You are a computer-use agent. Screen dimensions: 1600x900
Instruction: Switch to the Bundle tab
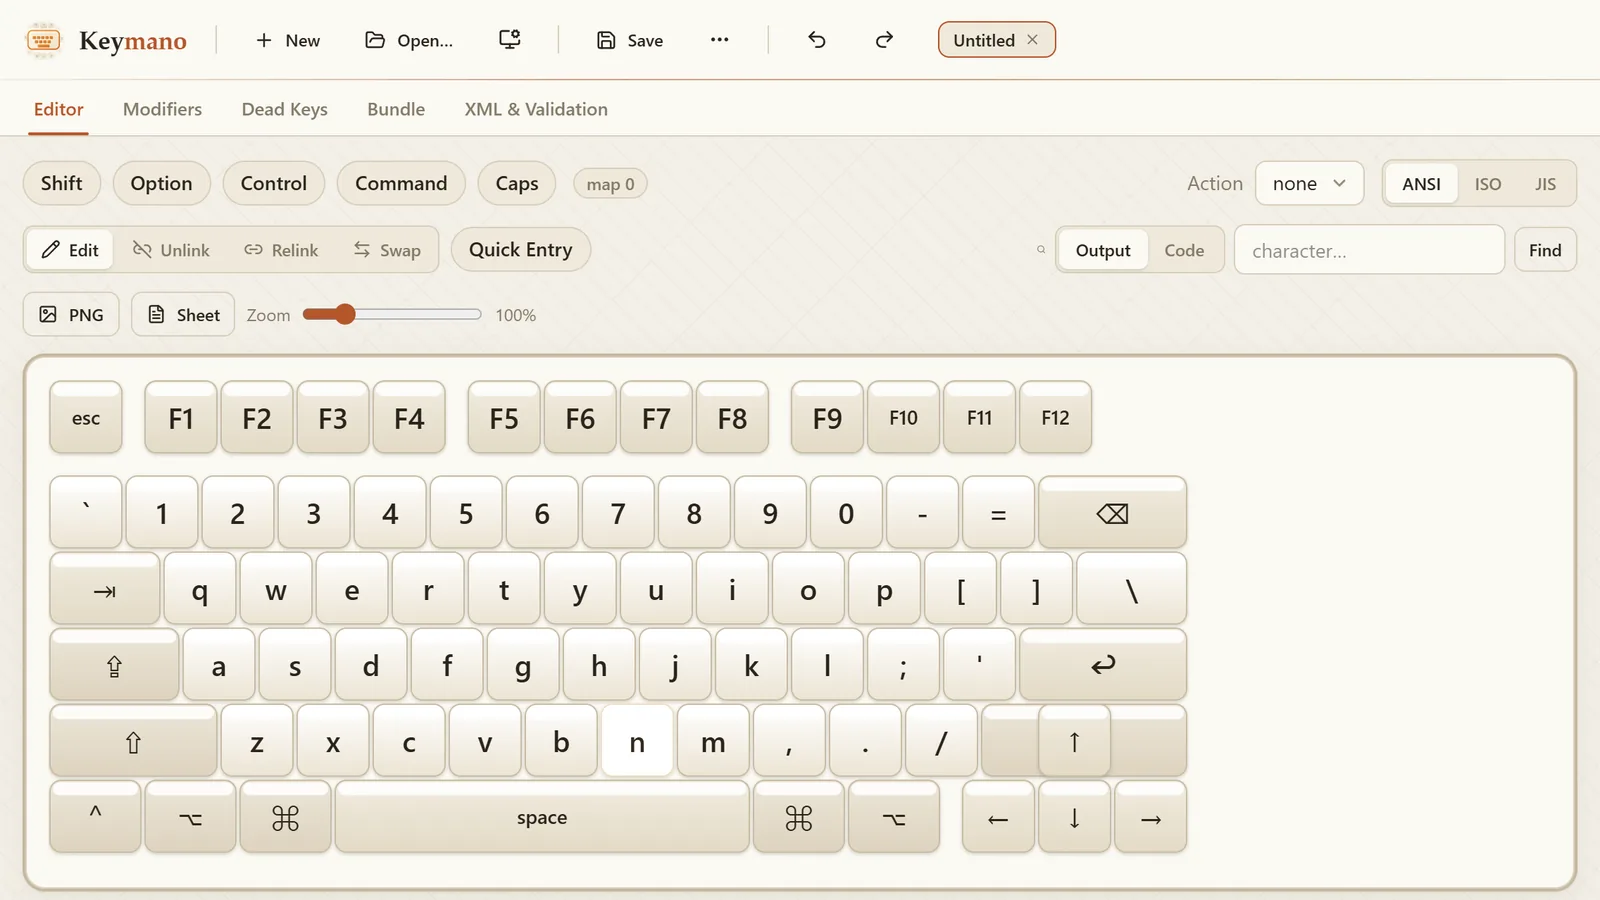pos(396,109)
